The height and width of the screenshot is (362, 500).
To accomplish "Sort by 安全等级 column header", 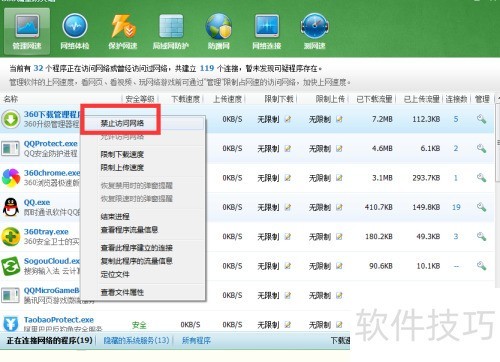I will [x=140, y=99].
